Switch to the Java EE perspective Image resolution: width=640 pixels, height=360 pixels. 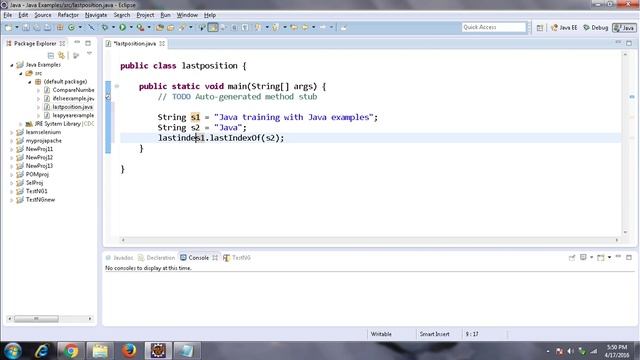(564, 28)
